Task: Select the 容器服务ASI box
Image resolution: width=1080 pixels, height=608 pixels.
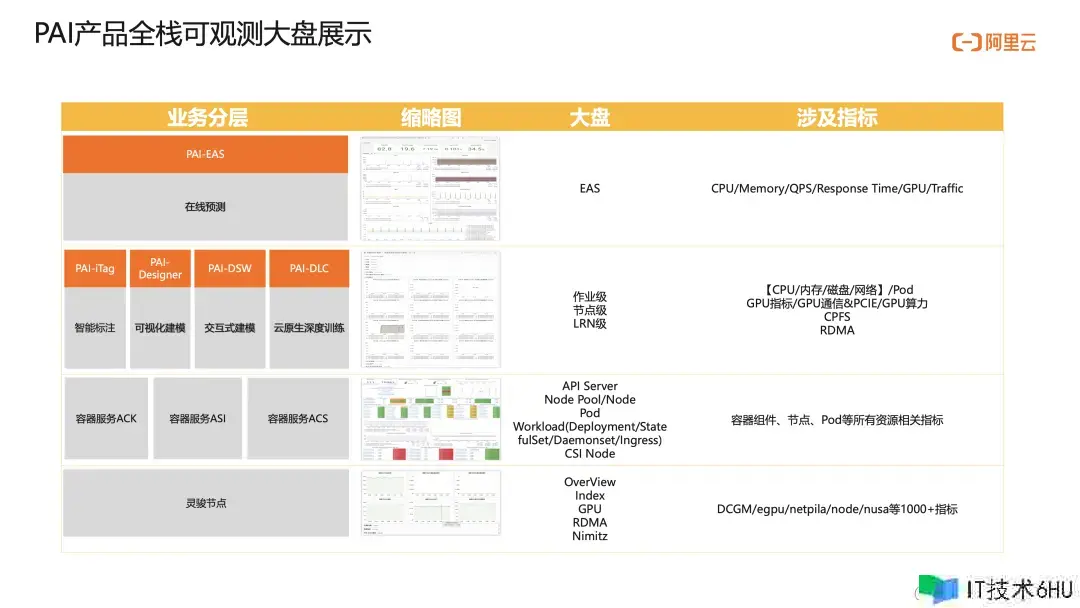Action: pos(198,419)
